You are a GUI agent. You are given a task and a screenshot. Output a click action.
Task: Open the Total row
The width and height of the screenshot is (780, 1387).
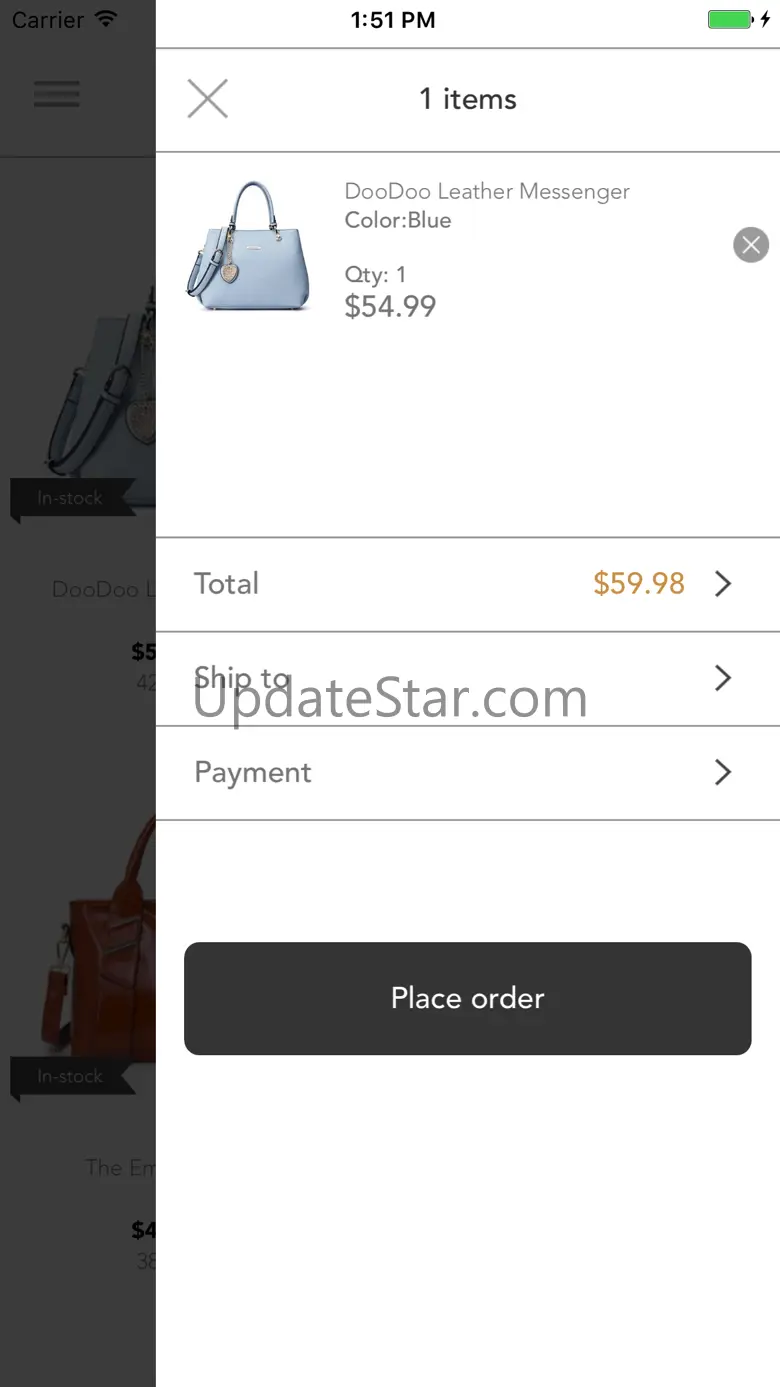(468, 584)
